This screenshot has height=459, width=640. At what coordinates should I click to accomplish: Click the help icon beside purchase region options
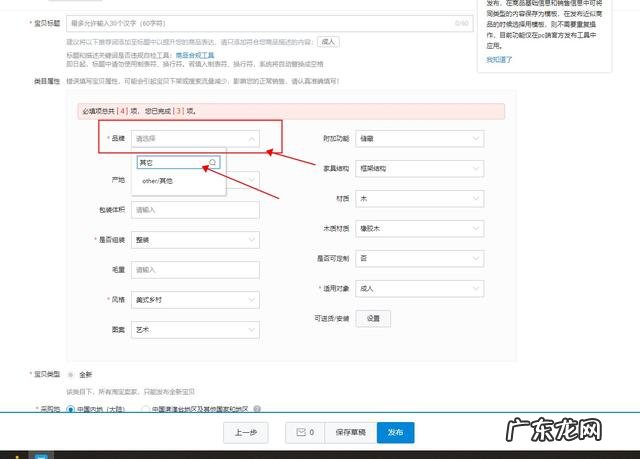point(257,408)
